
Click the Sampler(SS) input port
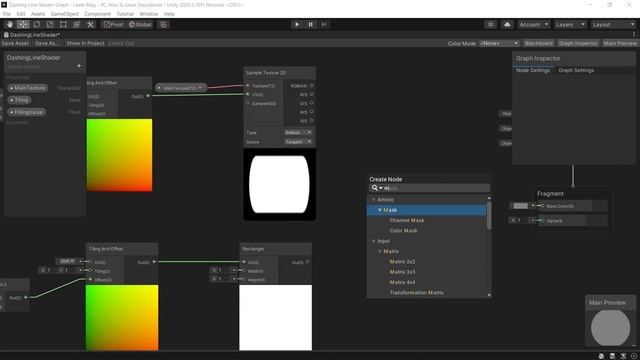(x=247, y=103)
